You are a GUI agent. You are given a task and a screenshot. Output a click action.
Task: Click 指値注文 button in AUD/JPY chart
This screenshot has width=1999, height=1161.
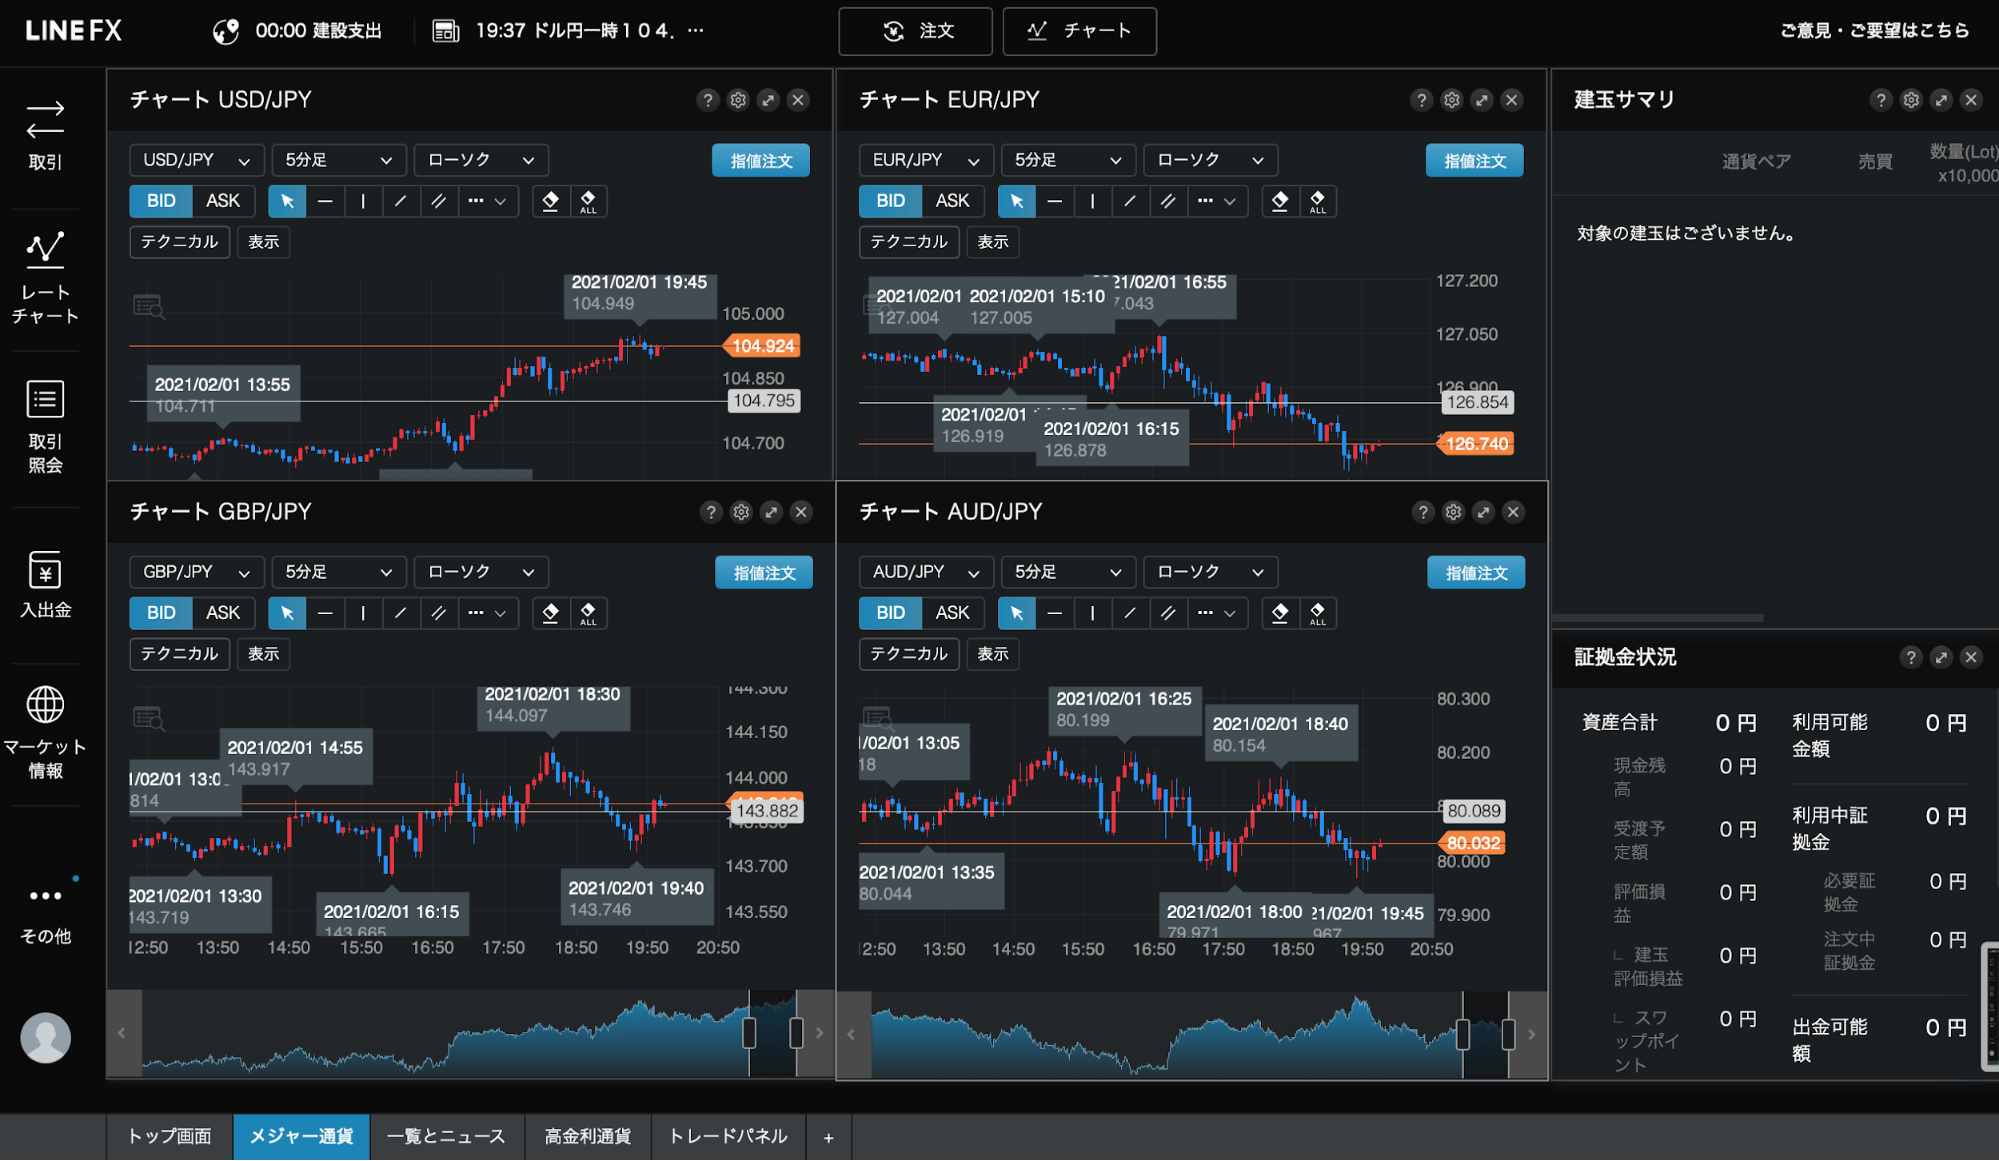click(1476, 573)
